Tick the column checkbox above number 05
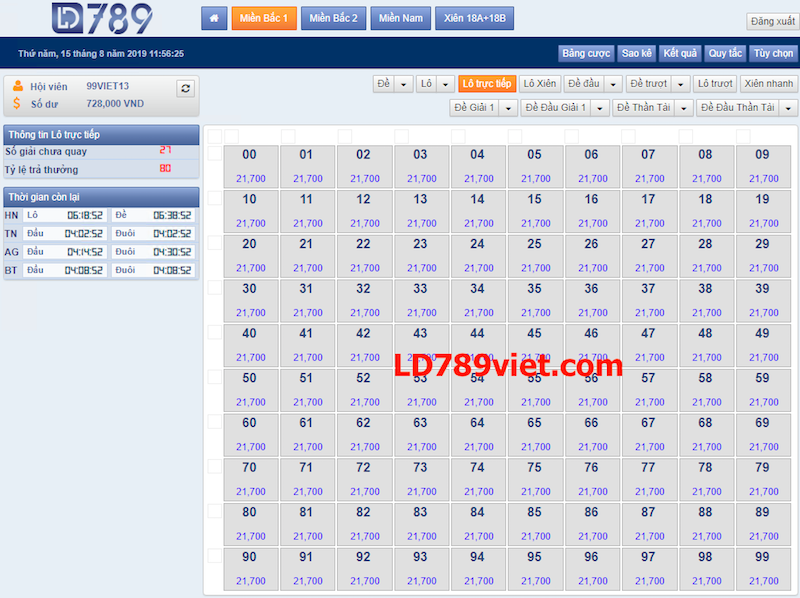Screen dimensions: 800x598 tap(515, 136)
